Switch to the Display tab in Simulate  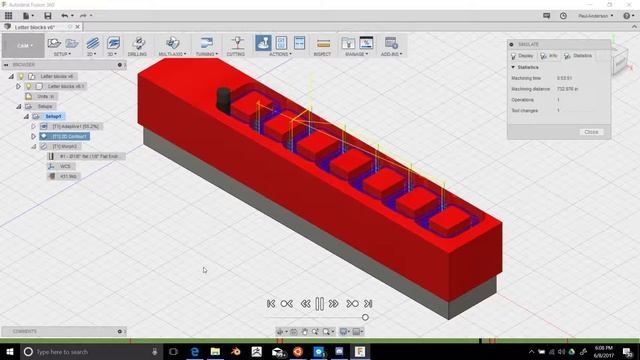coord(522,56)
